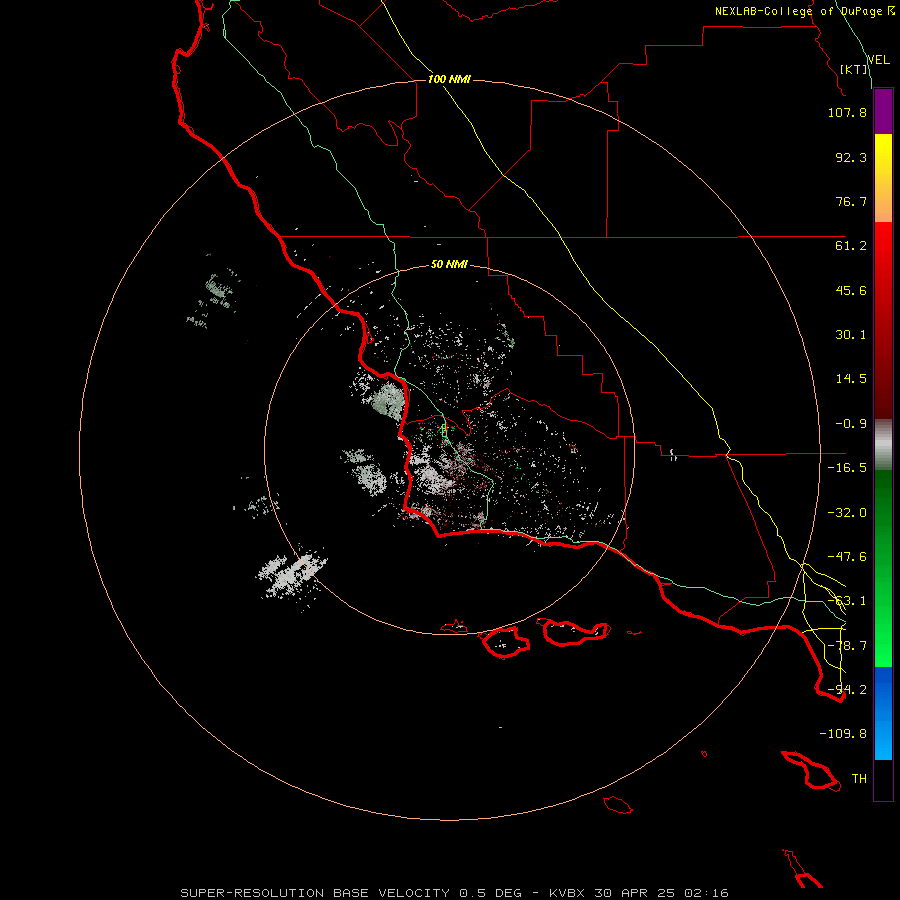Image resolution: width=900 pixels, height=900 pixels.
Task: Click the 107.8 velocity scale value
Action: [847, 112]
